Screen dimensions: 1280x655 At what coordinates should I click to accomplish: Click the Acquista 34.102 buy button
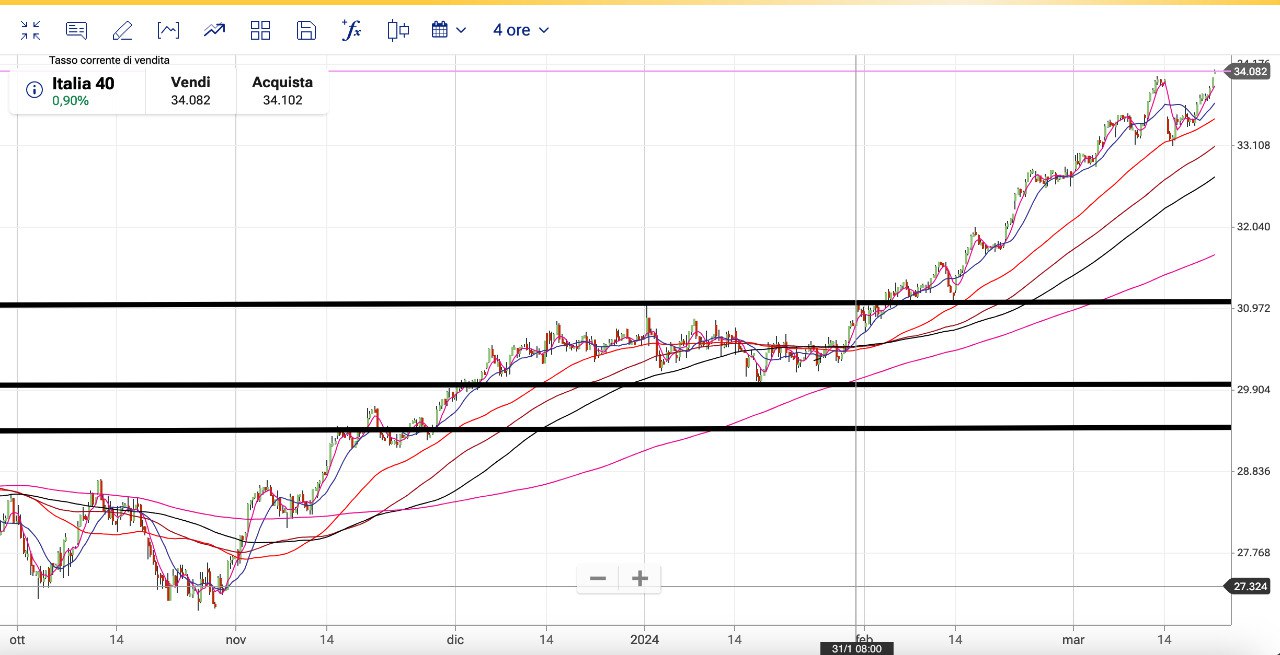coord(282,90)
